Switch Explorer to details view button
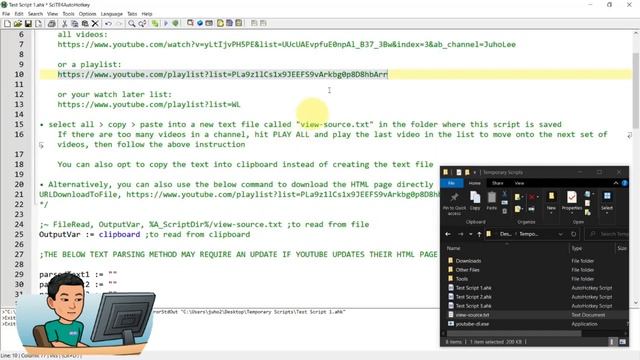The image size is (640, 360). 612,342
